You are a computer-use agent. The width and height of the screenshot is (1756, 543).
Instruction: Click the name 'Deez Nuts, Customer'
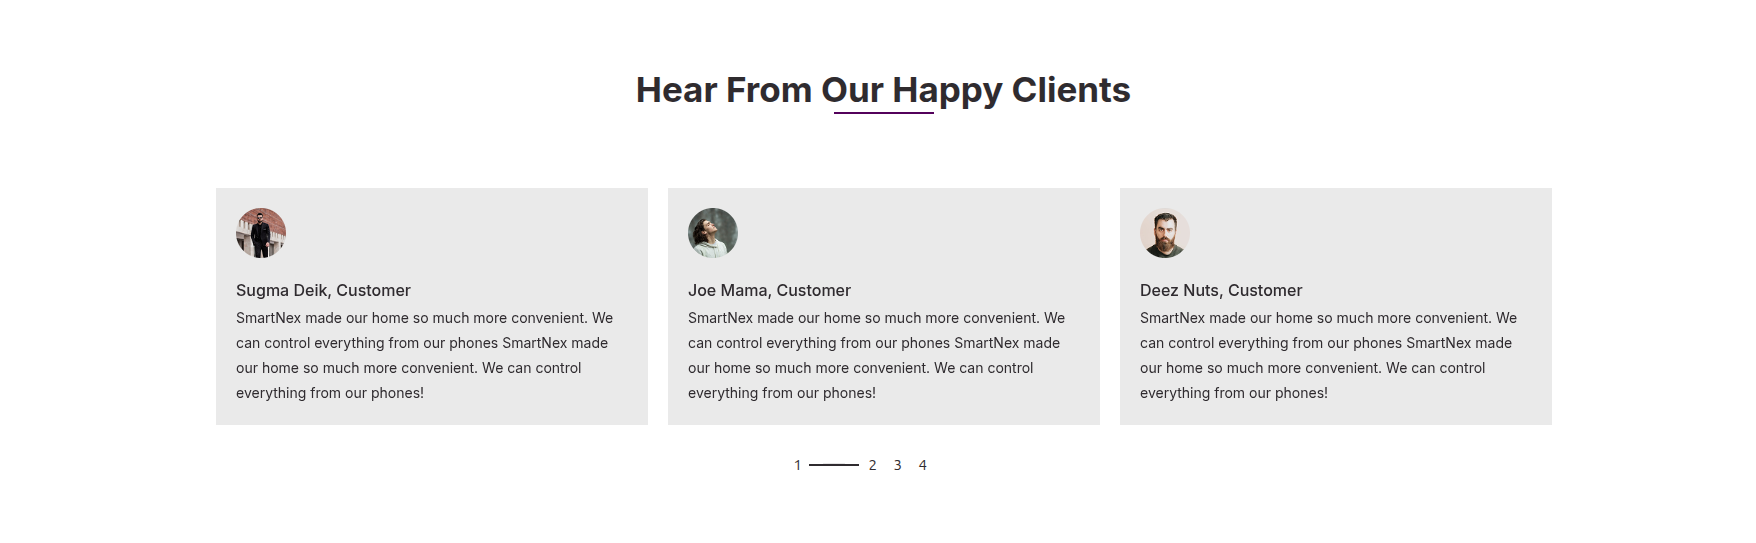1221,290
